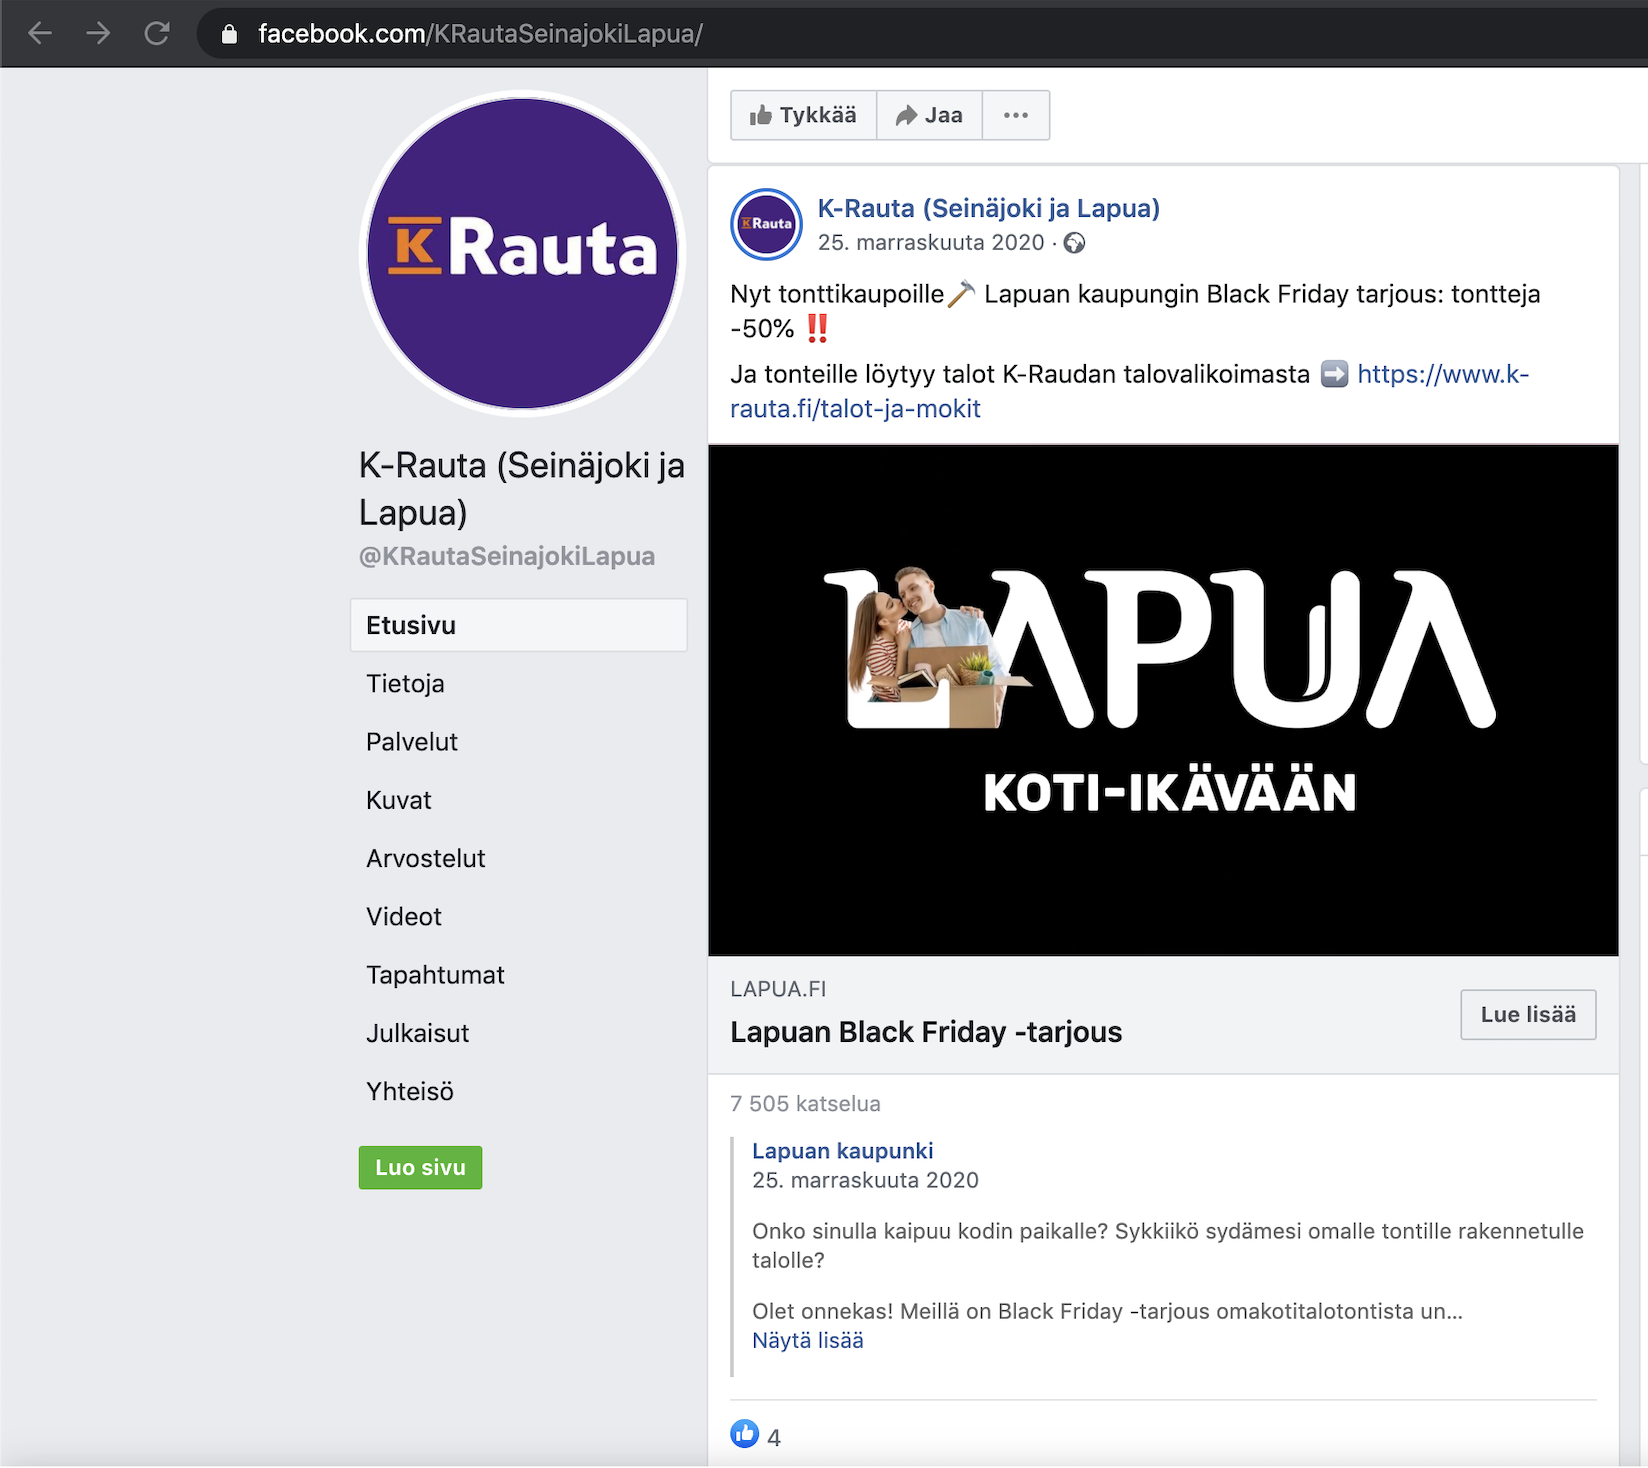Screen dimensions: 1648x1468
Task: Click the @KRautaSeinajokiLapua handle
Action: (507, 556)
